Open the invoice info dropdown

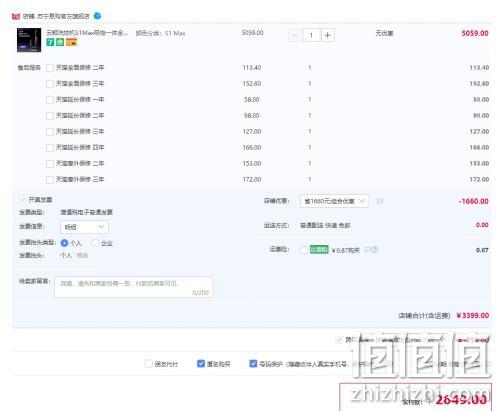coord(84,227)
